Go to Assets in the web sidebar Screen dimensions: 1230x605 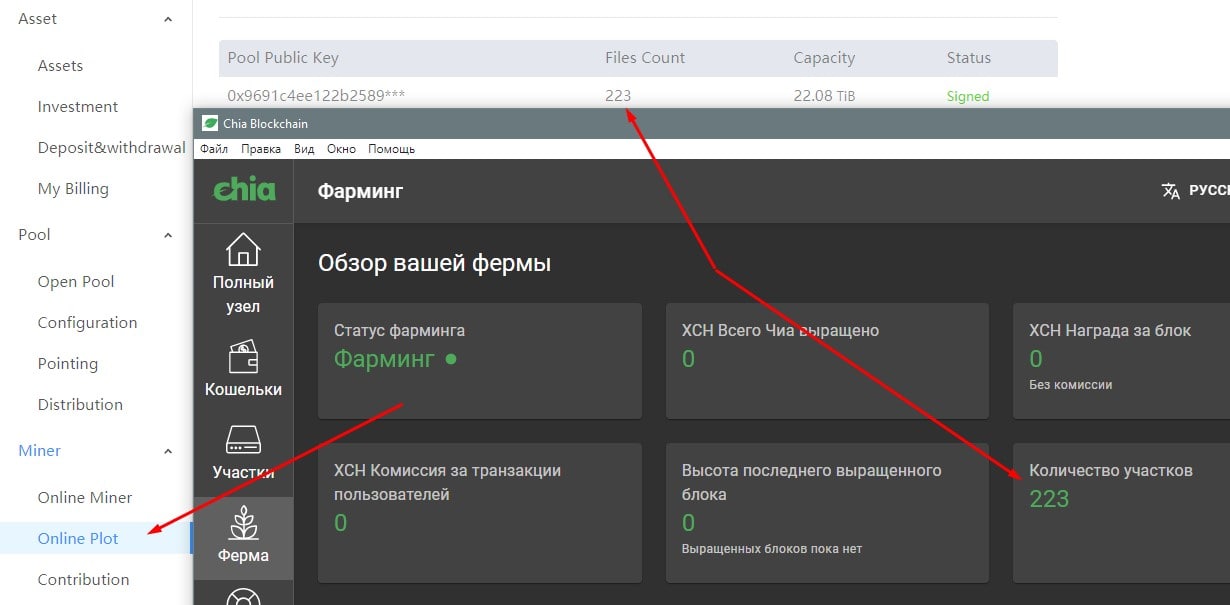pyautogui.click(x=60, y=65)
